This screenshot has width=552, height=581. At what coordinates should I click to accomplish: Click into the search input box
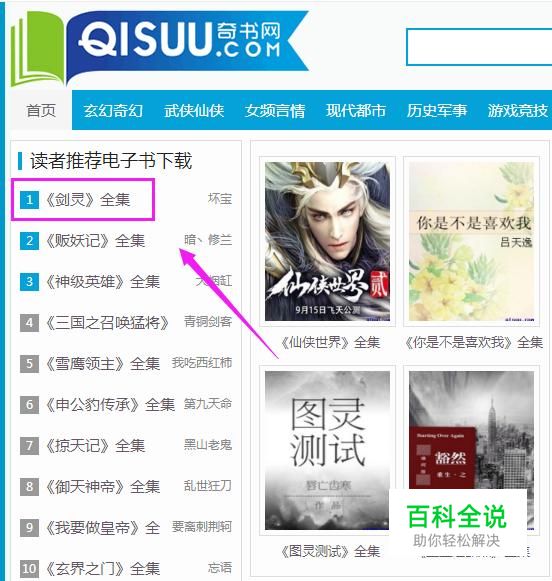(479, 47)
